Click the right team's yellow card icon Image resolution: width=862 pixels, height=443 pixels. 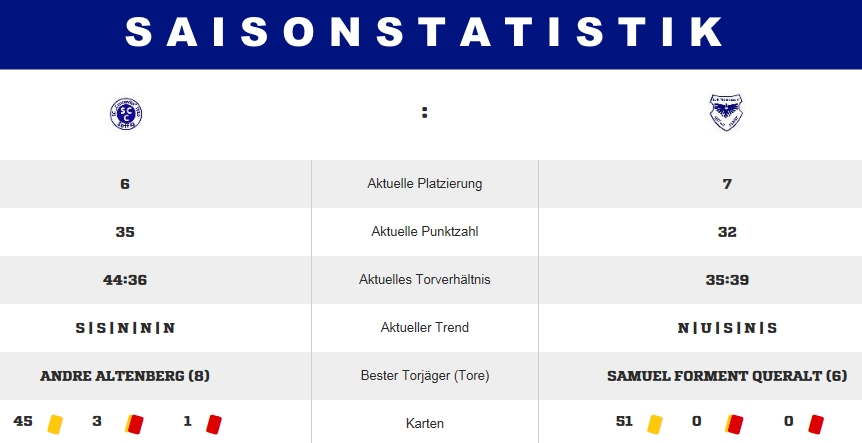[655, 423]
